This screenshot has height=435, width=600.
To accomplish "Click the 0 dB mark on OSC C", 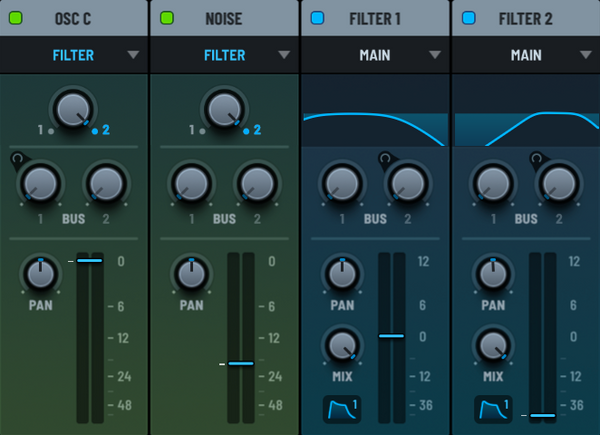I will (x=121, y=261).
